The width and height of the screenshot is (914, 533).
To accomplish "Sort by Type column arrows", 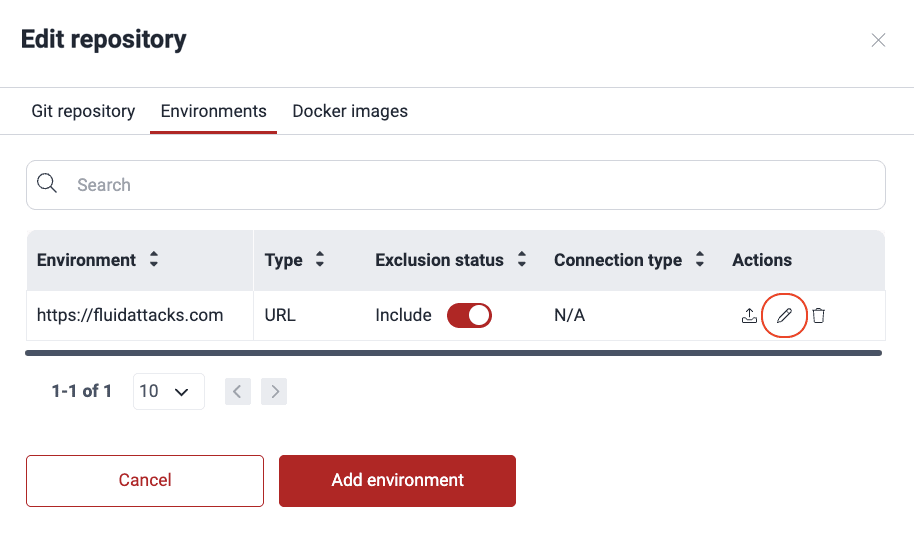I will [x=319, y=260].
